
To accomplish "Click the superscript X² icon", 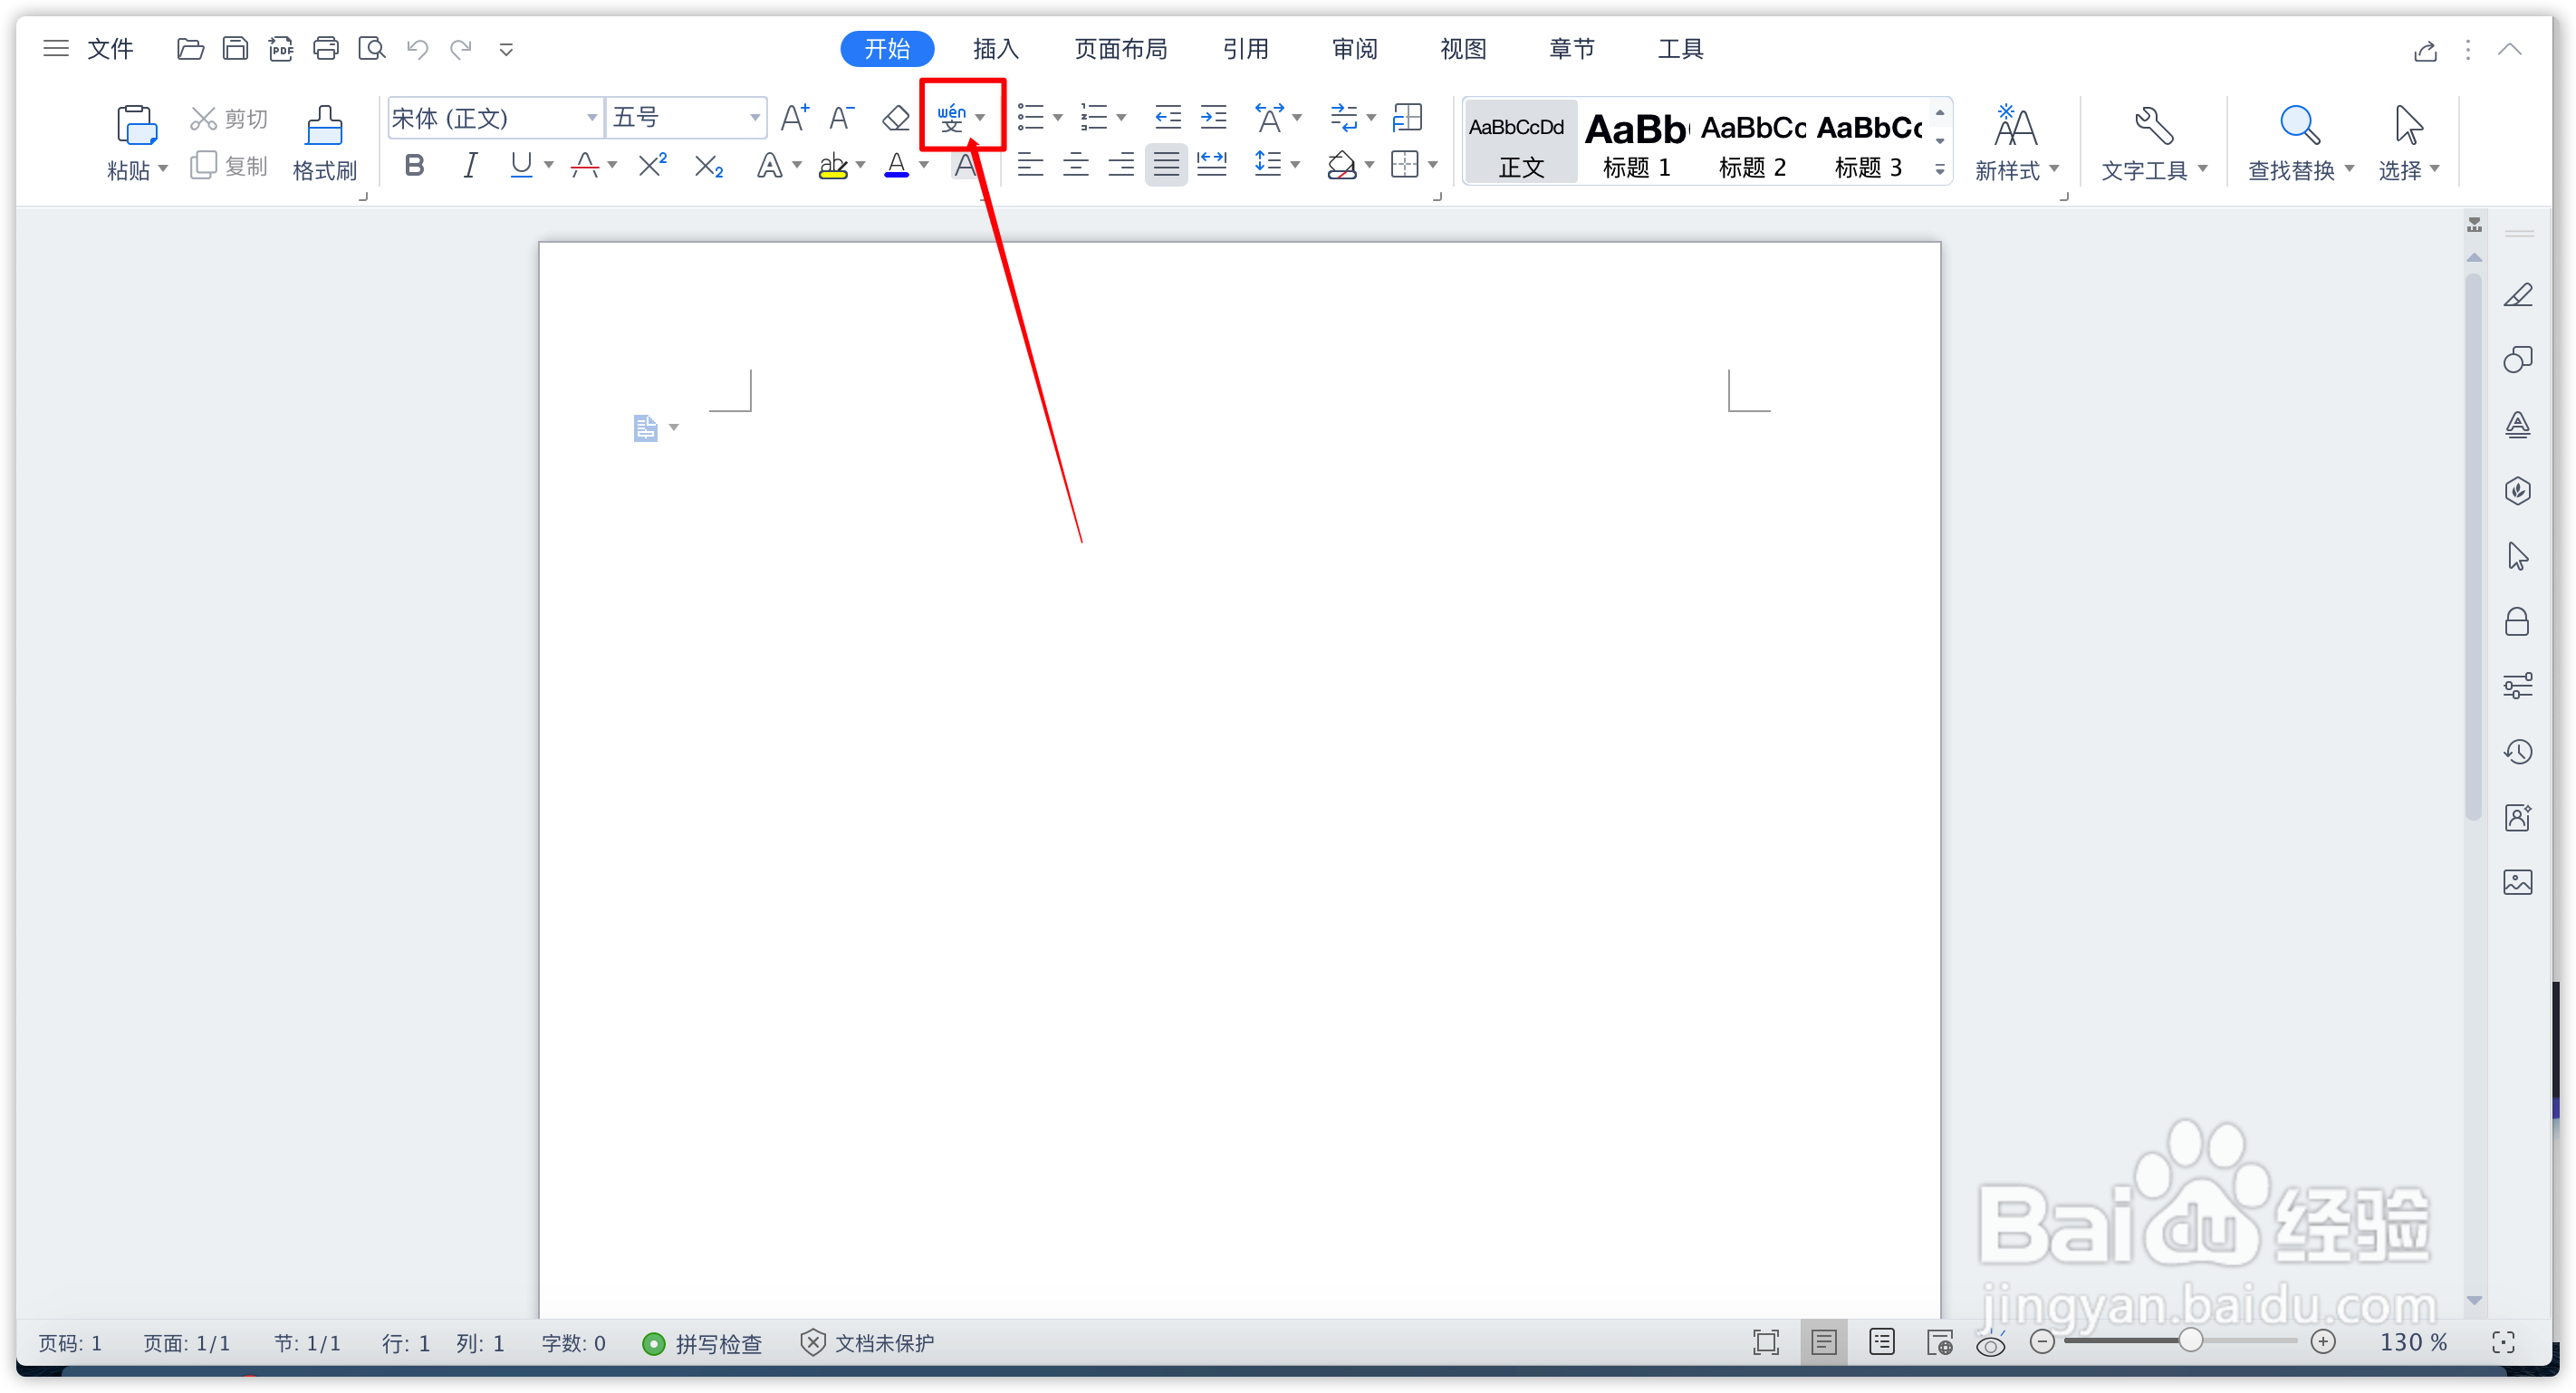I will point(652,165).
